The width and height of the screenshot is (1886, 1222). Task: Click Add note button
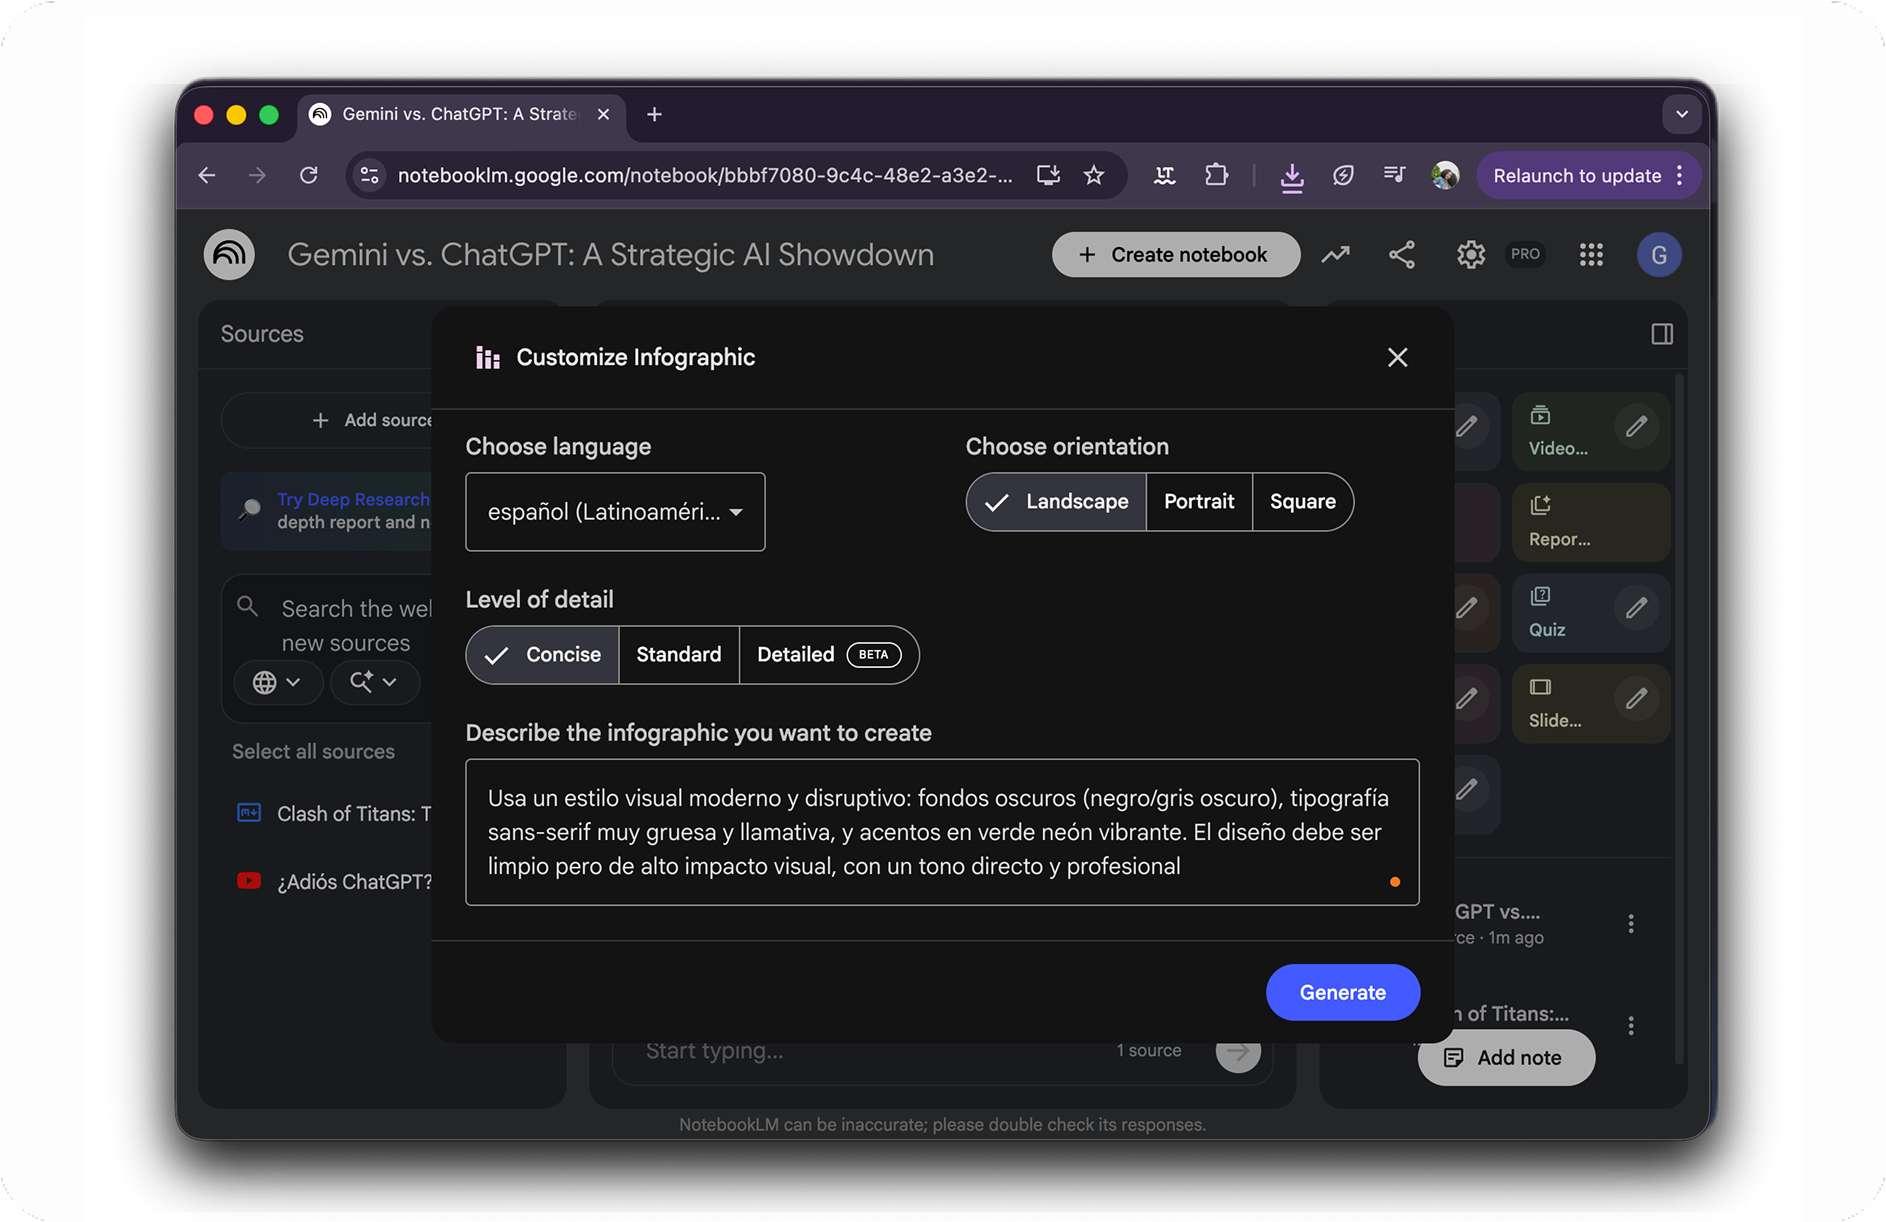pos(1506,1058)
